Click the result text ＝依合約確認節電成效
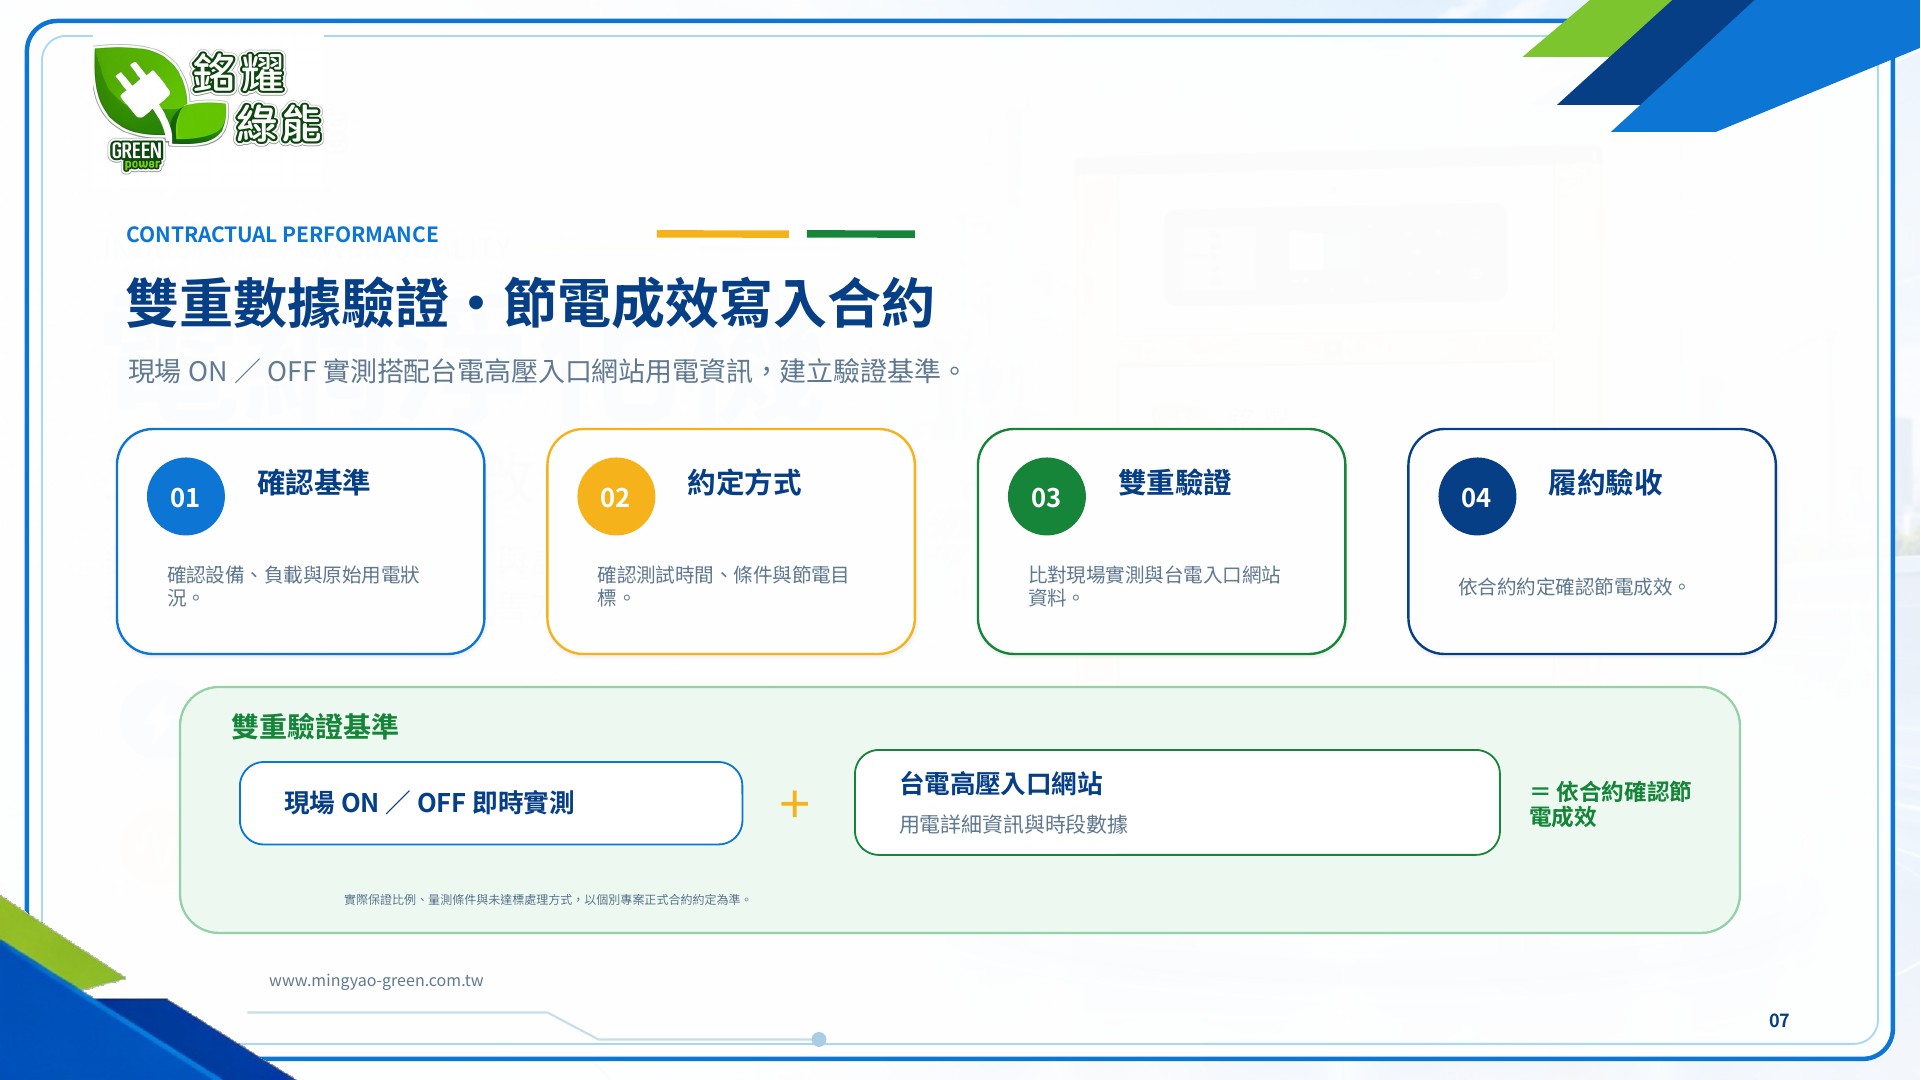The height and width of the screenshot is (1080, 1921). click(1610, 804)
